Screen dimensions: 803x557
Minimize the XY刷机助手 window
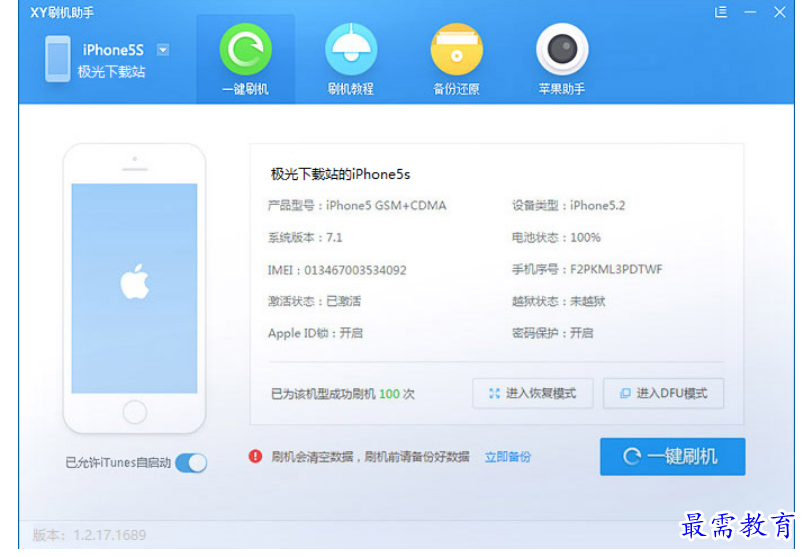[x=750, y=12]
